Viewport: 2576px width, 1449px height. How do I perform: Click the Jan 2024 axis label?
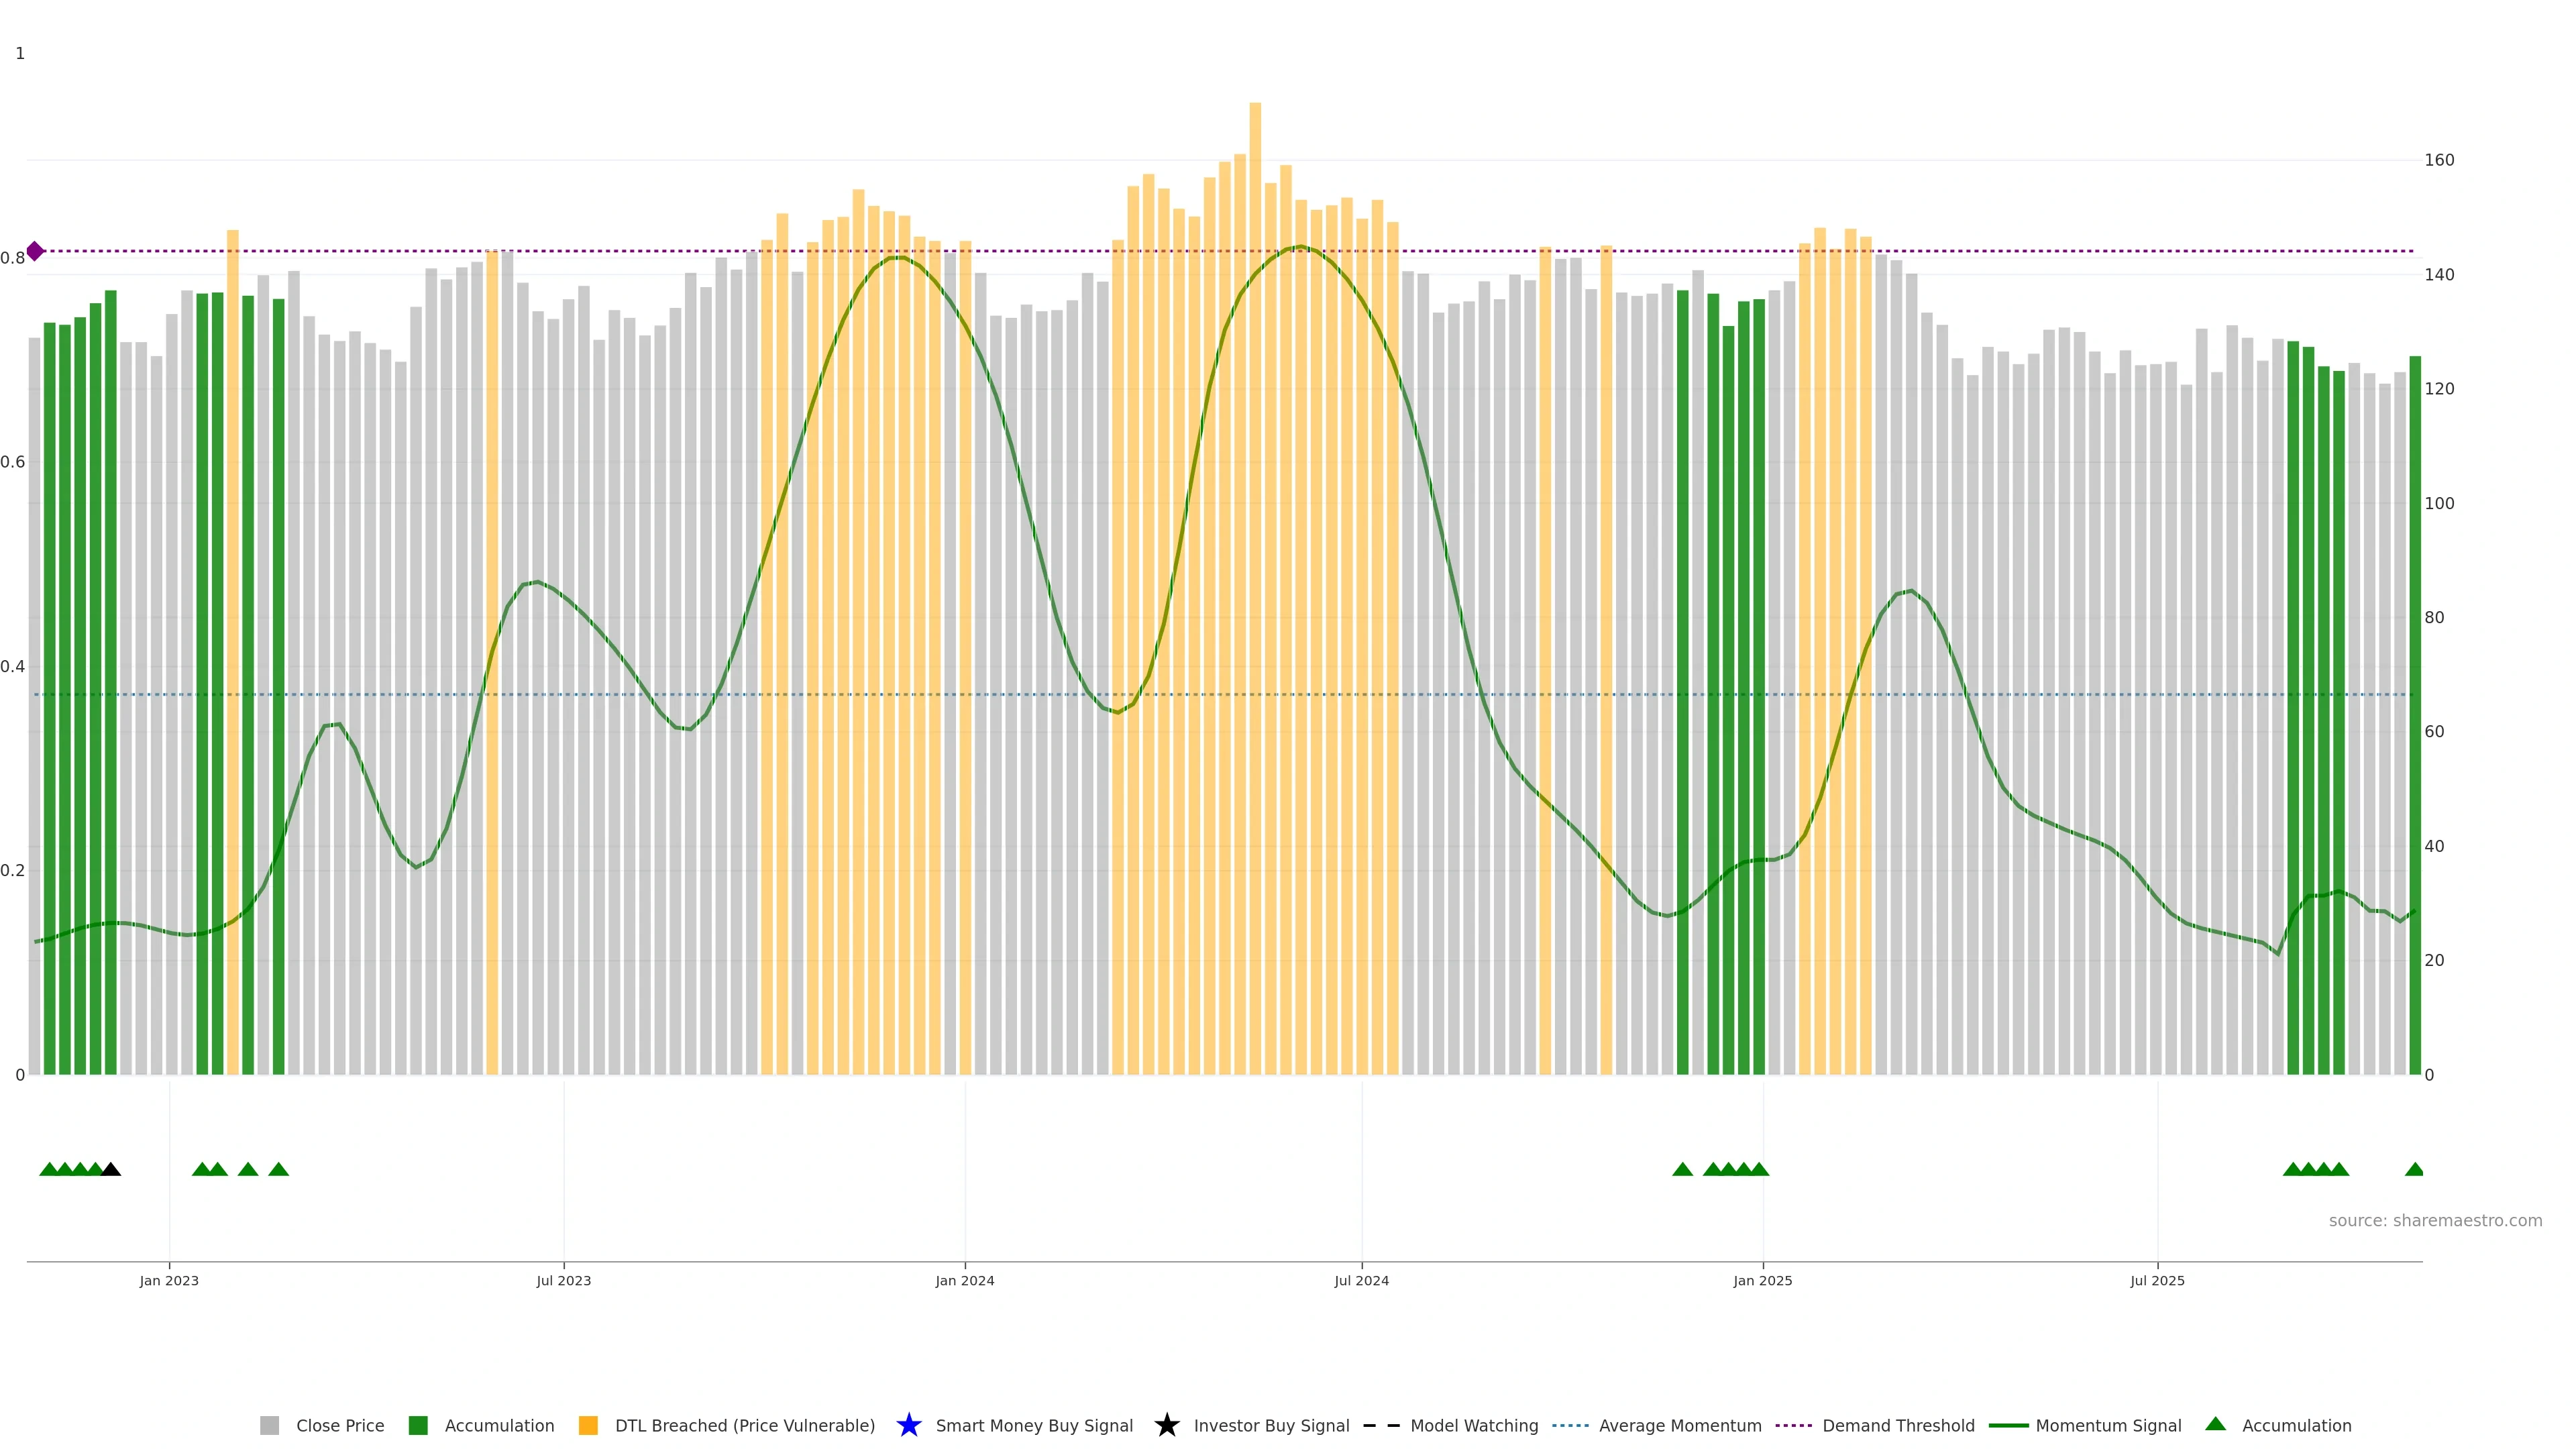point(964,1280)
